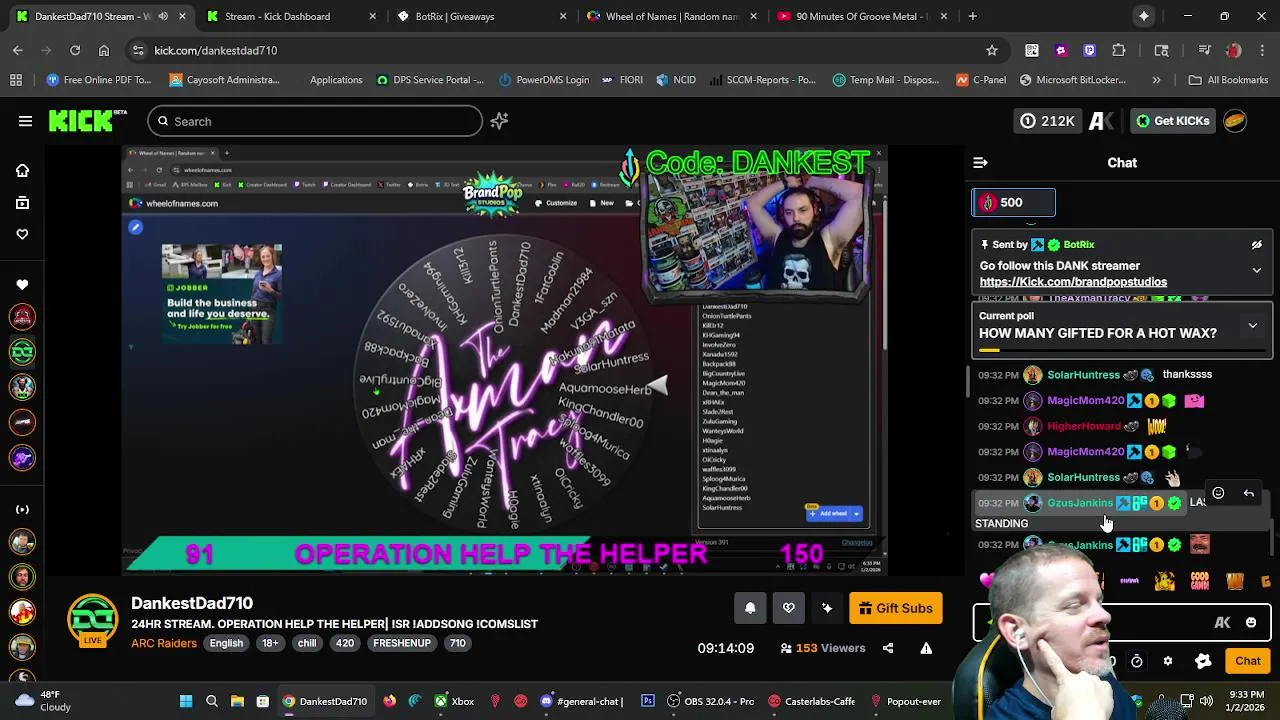The width and height of the screenshot is (1280, 720).
Task: Click the chat timer icon
Action: click(x=1137, y=661)
